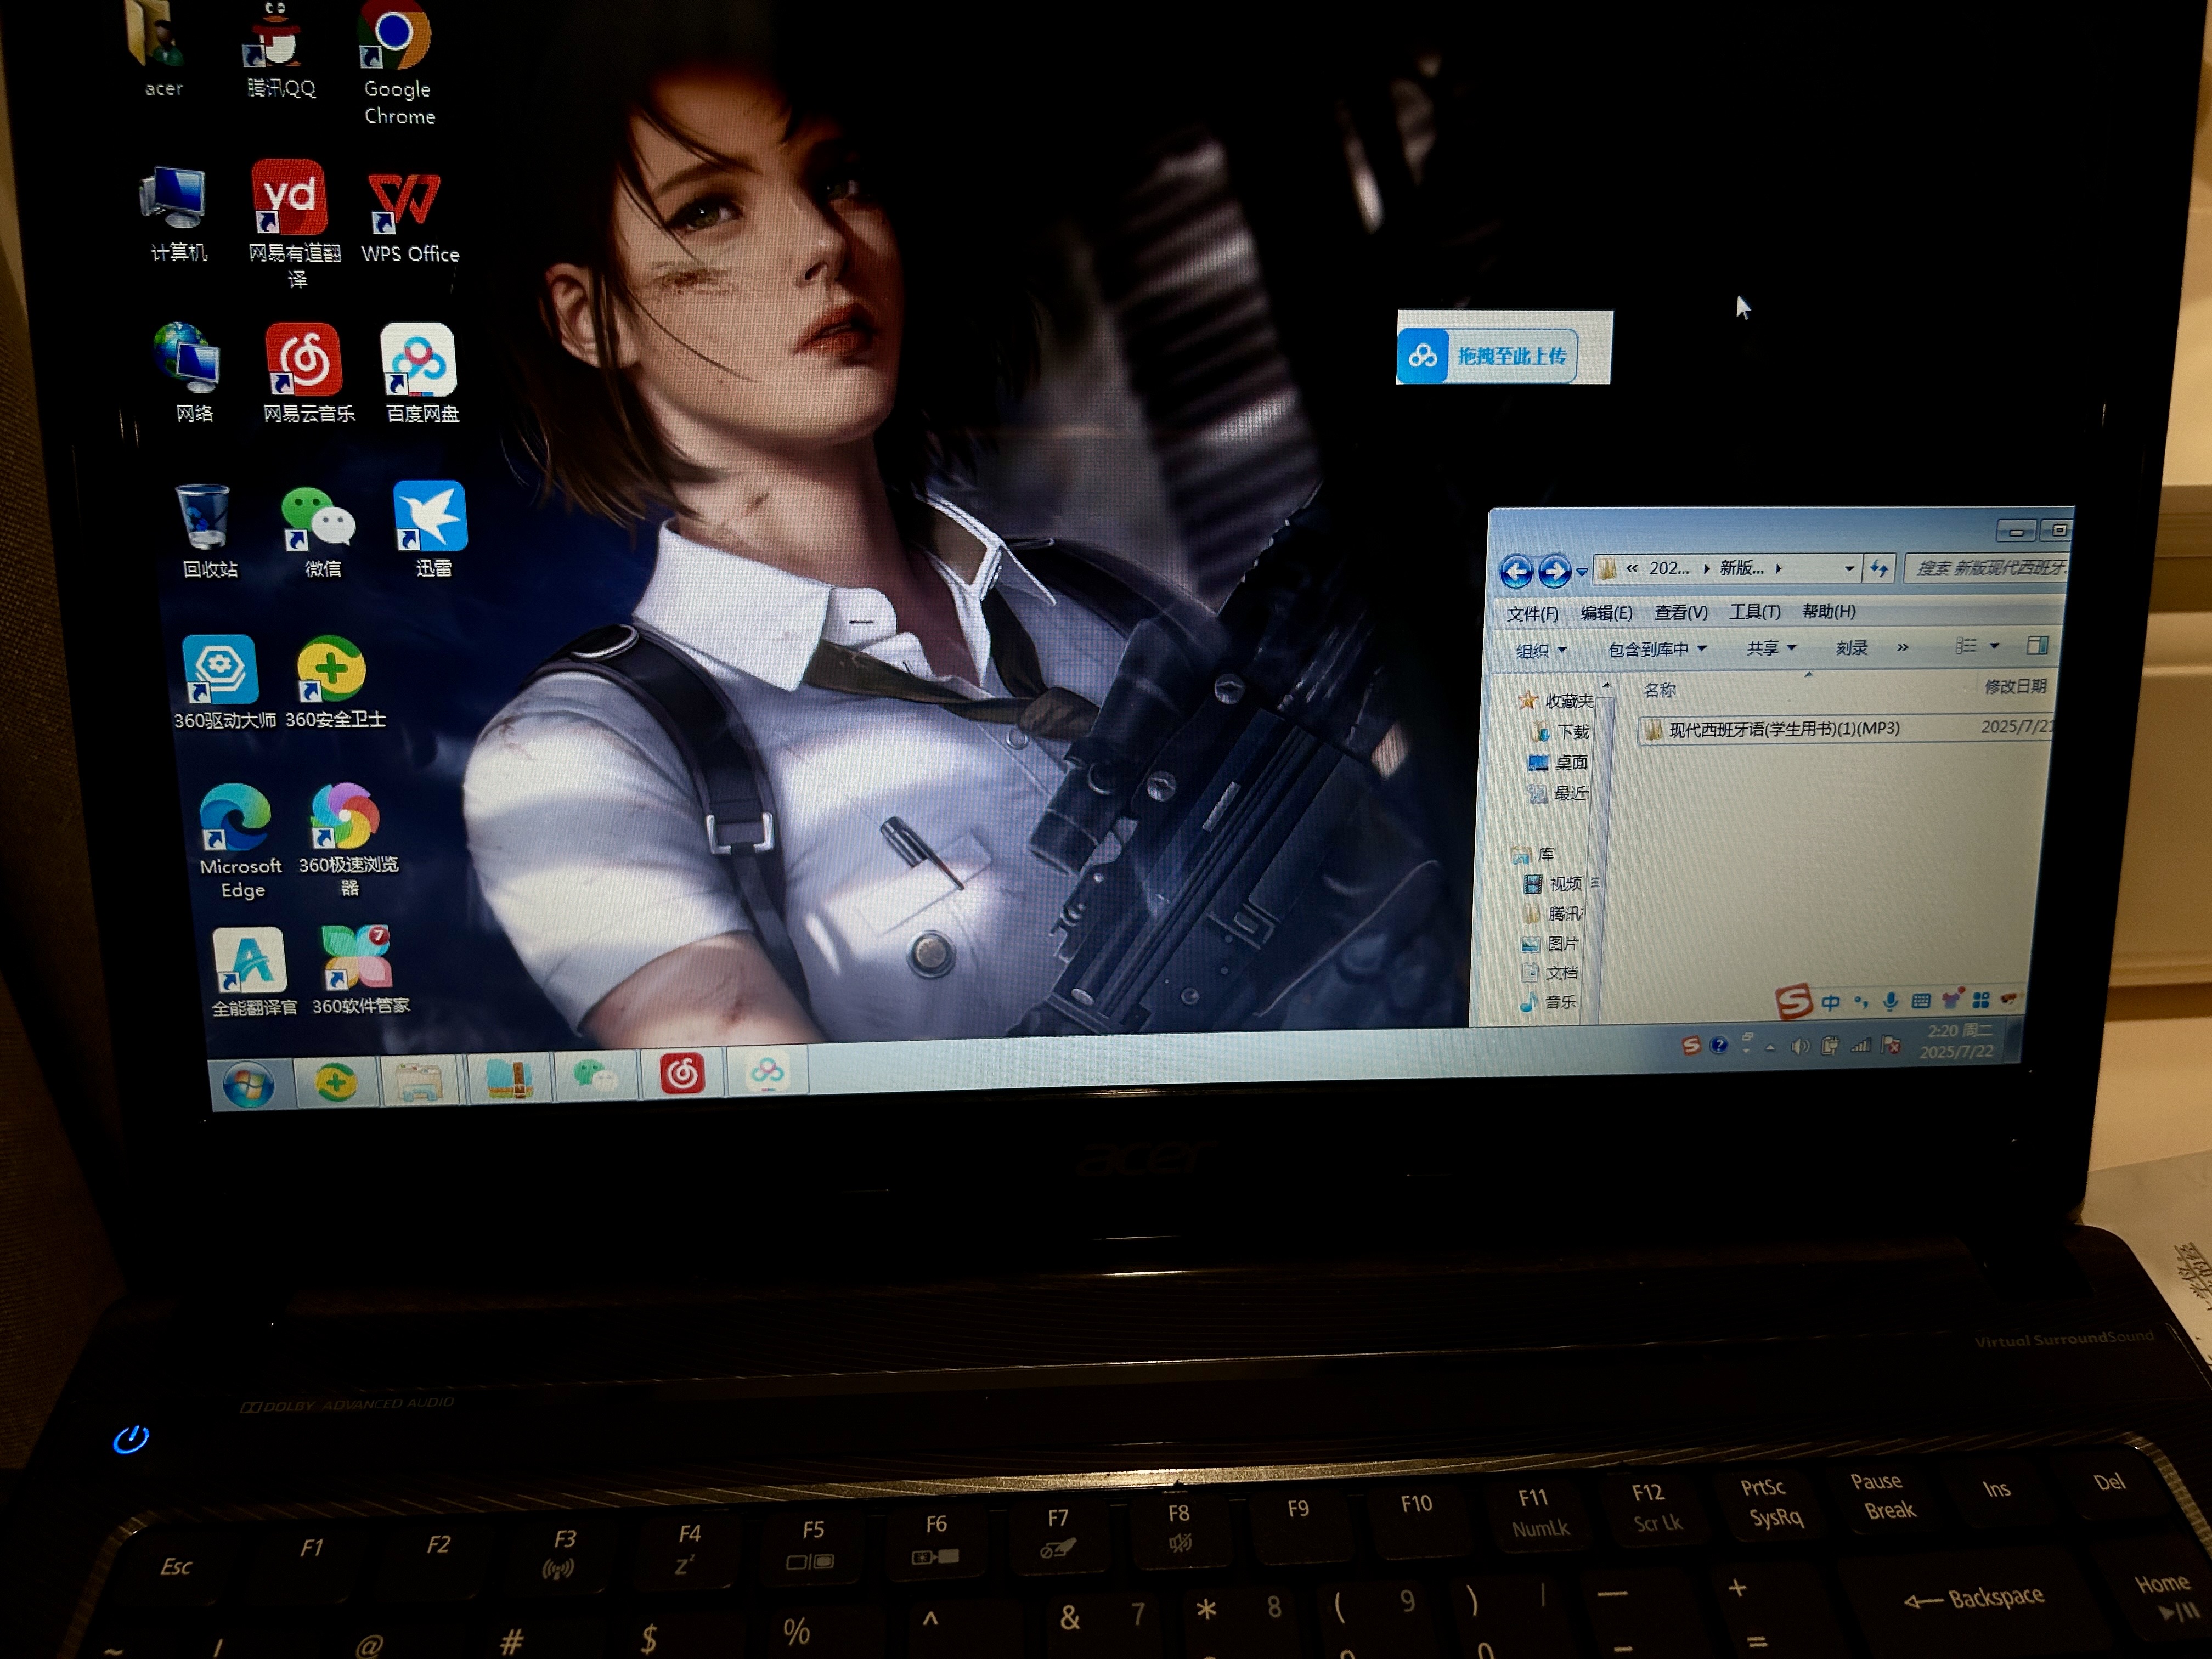Select the 回收站 recycle bin icon

(207, 530)
